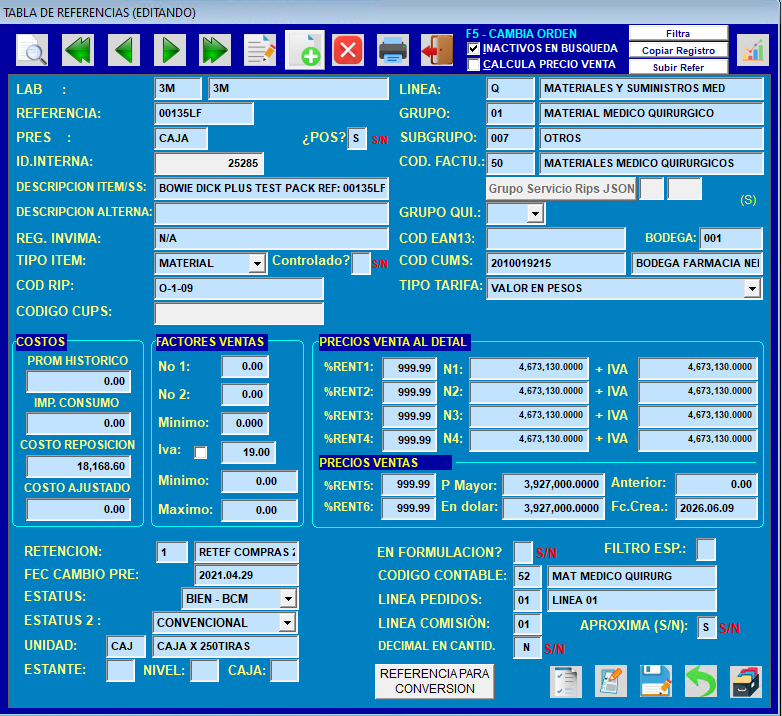
Task: Click the REFERENCIA input field
Action: pos(204,114)
